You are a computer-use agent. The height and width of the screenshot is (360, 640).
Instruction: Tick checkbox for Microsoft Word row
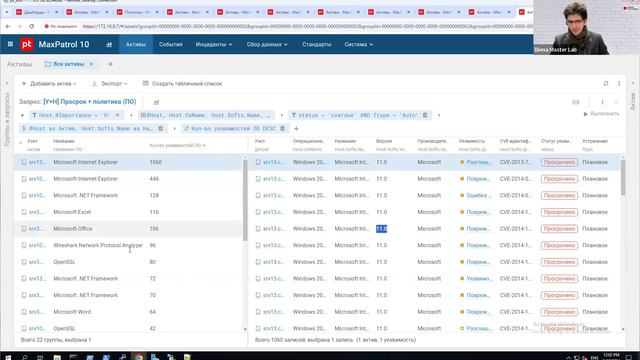[24, 312]
